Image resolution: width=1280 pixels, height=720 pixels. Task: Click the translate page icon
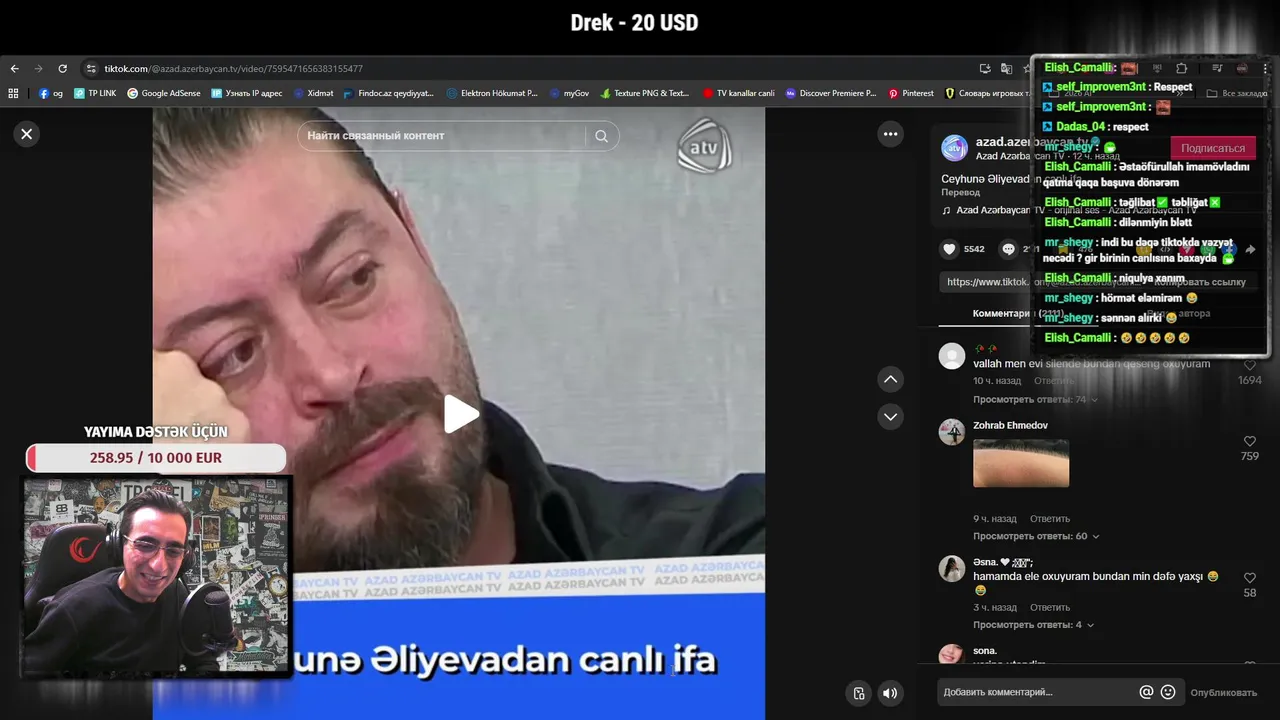click(1006, 68)
